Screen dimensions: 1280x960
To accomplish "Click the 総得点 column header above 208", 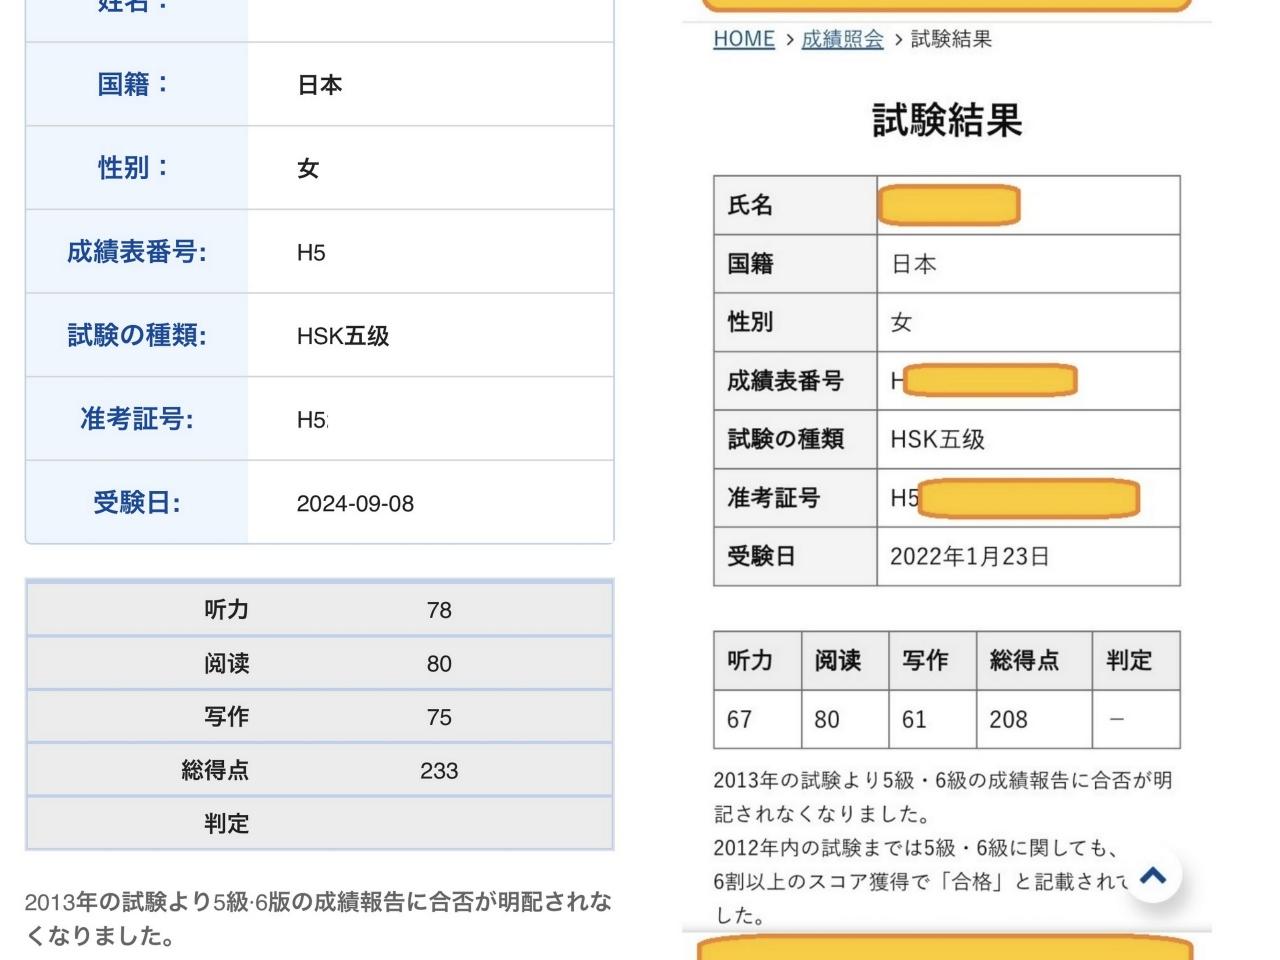I will 1024,660.
